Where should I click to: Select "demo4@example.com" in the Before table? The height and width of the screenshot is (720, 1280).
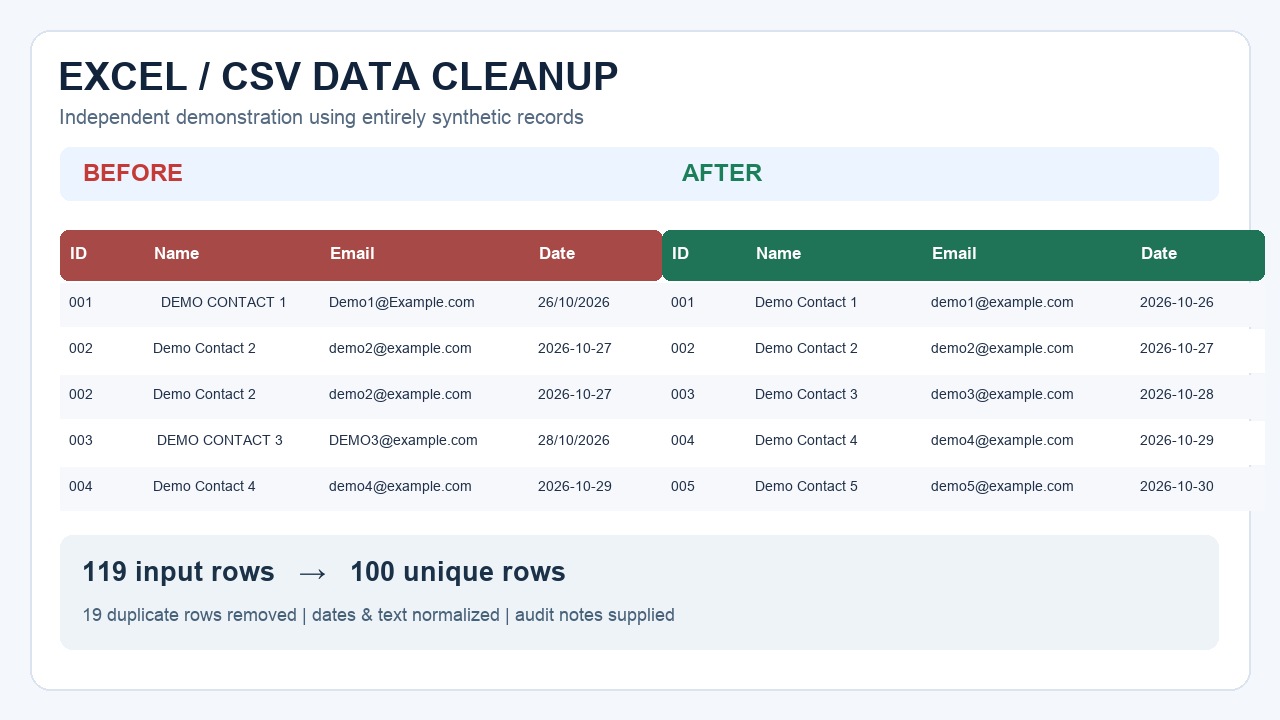pyautogui.click(x=400, y=486)
